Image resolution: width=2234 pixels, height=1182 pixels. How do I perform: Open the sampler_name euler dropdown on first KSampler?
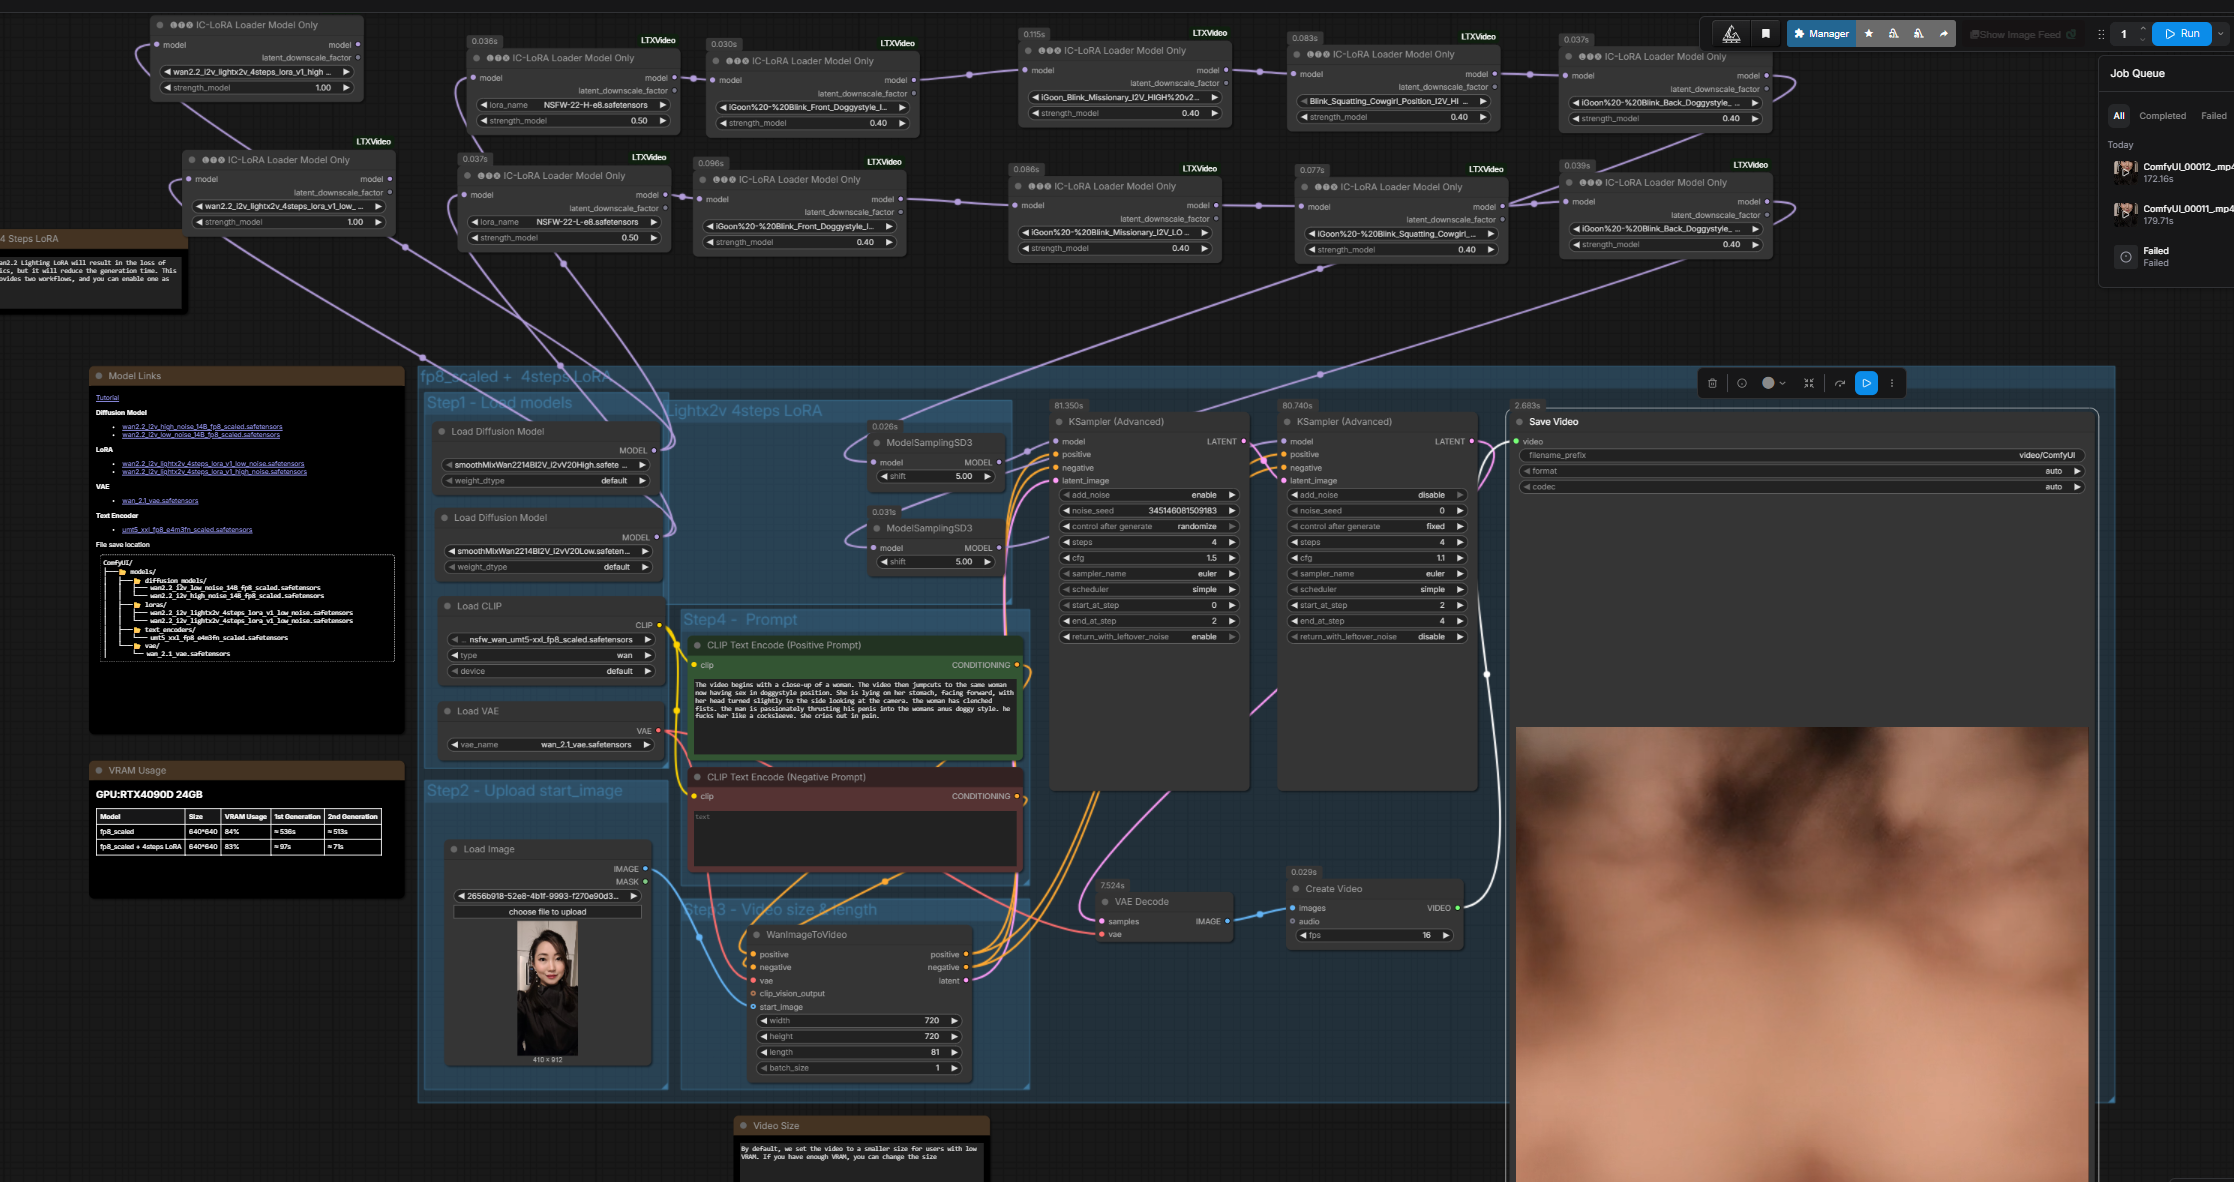click(1149, 574)
